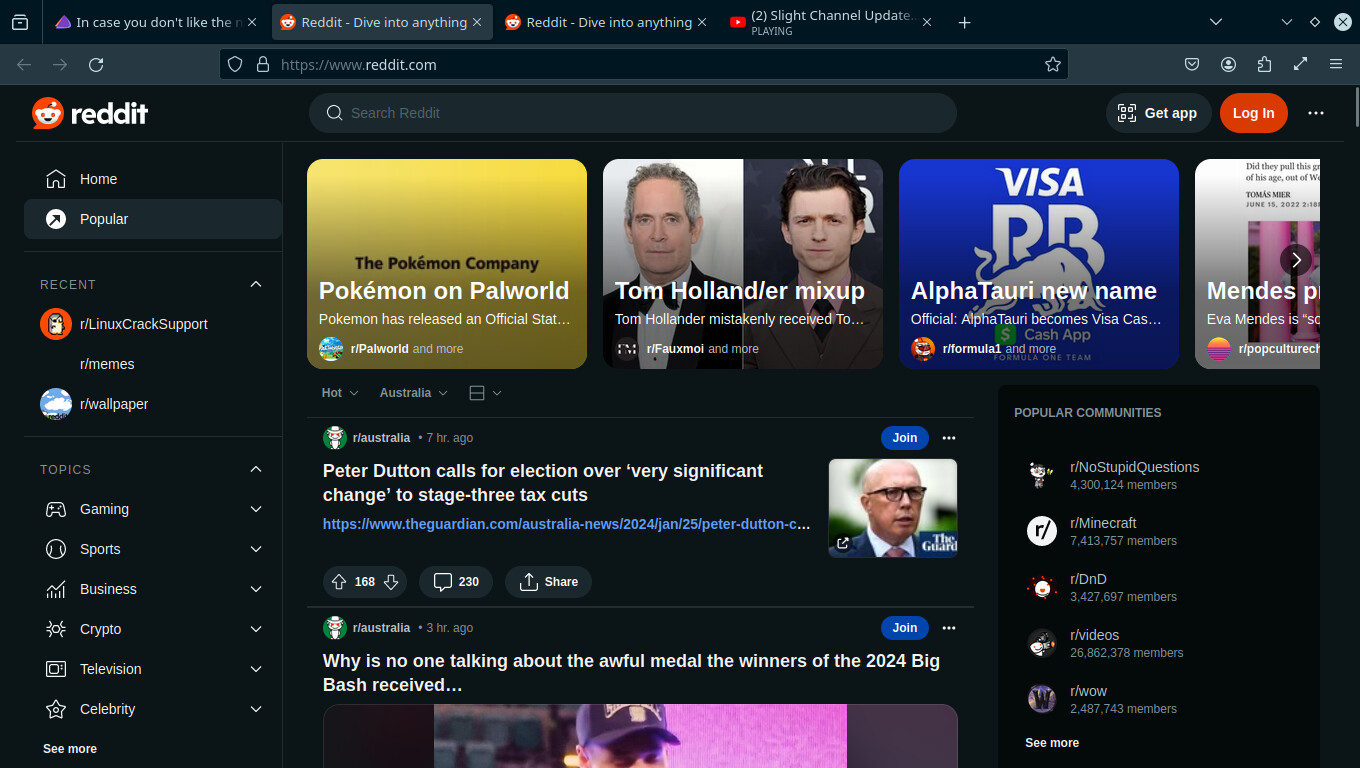Open the three-dot menu next to Log In
1360x768 pixels.
1316,113
